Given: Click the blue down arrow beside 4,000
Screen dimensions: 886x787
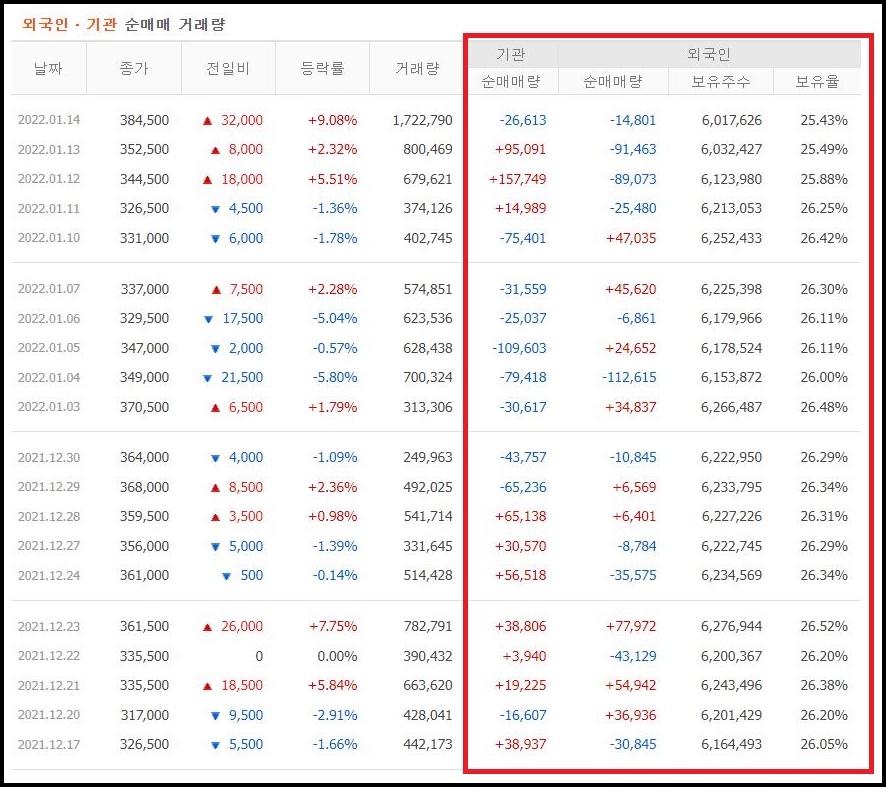Looking at the screenshot, I should click(x=215, y=458).
